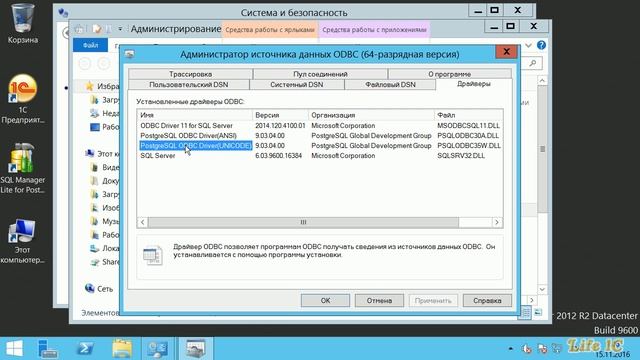640x360 pixels.
Task: Click the PSQLODBC30A.DLL file cell
Action: tap(468, 136)
